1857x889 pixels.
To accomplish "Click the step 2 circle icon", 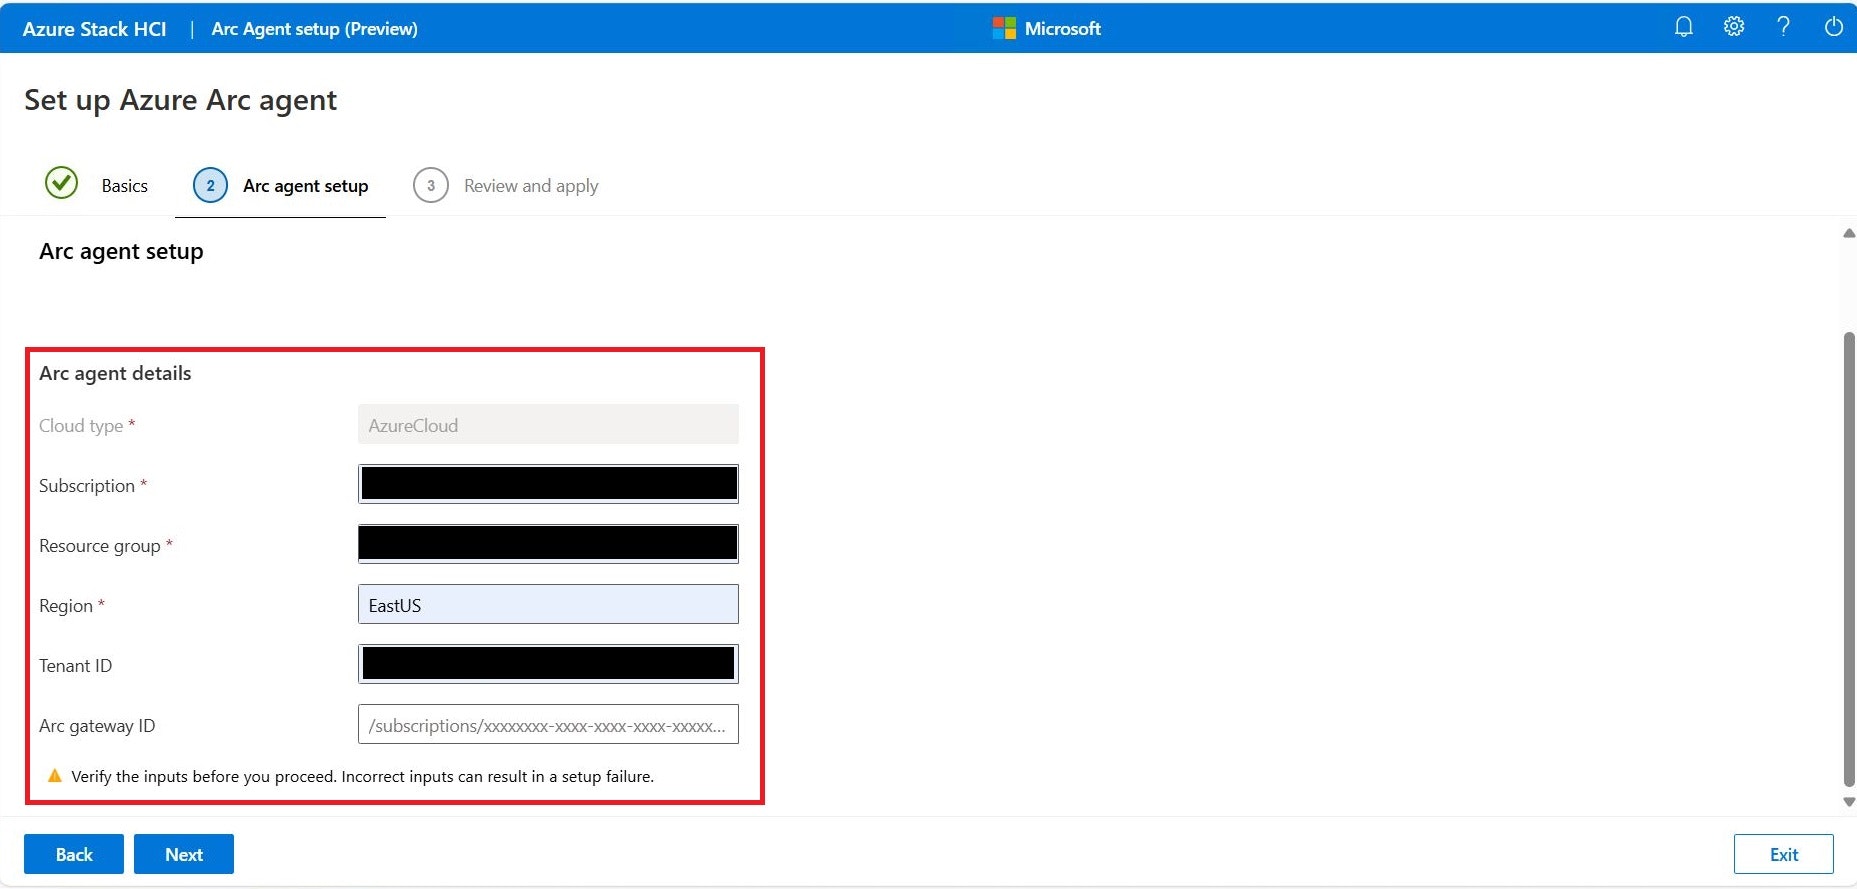I will tap(210, 185).
